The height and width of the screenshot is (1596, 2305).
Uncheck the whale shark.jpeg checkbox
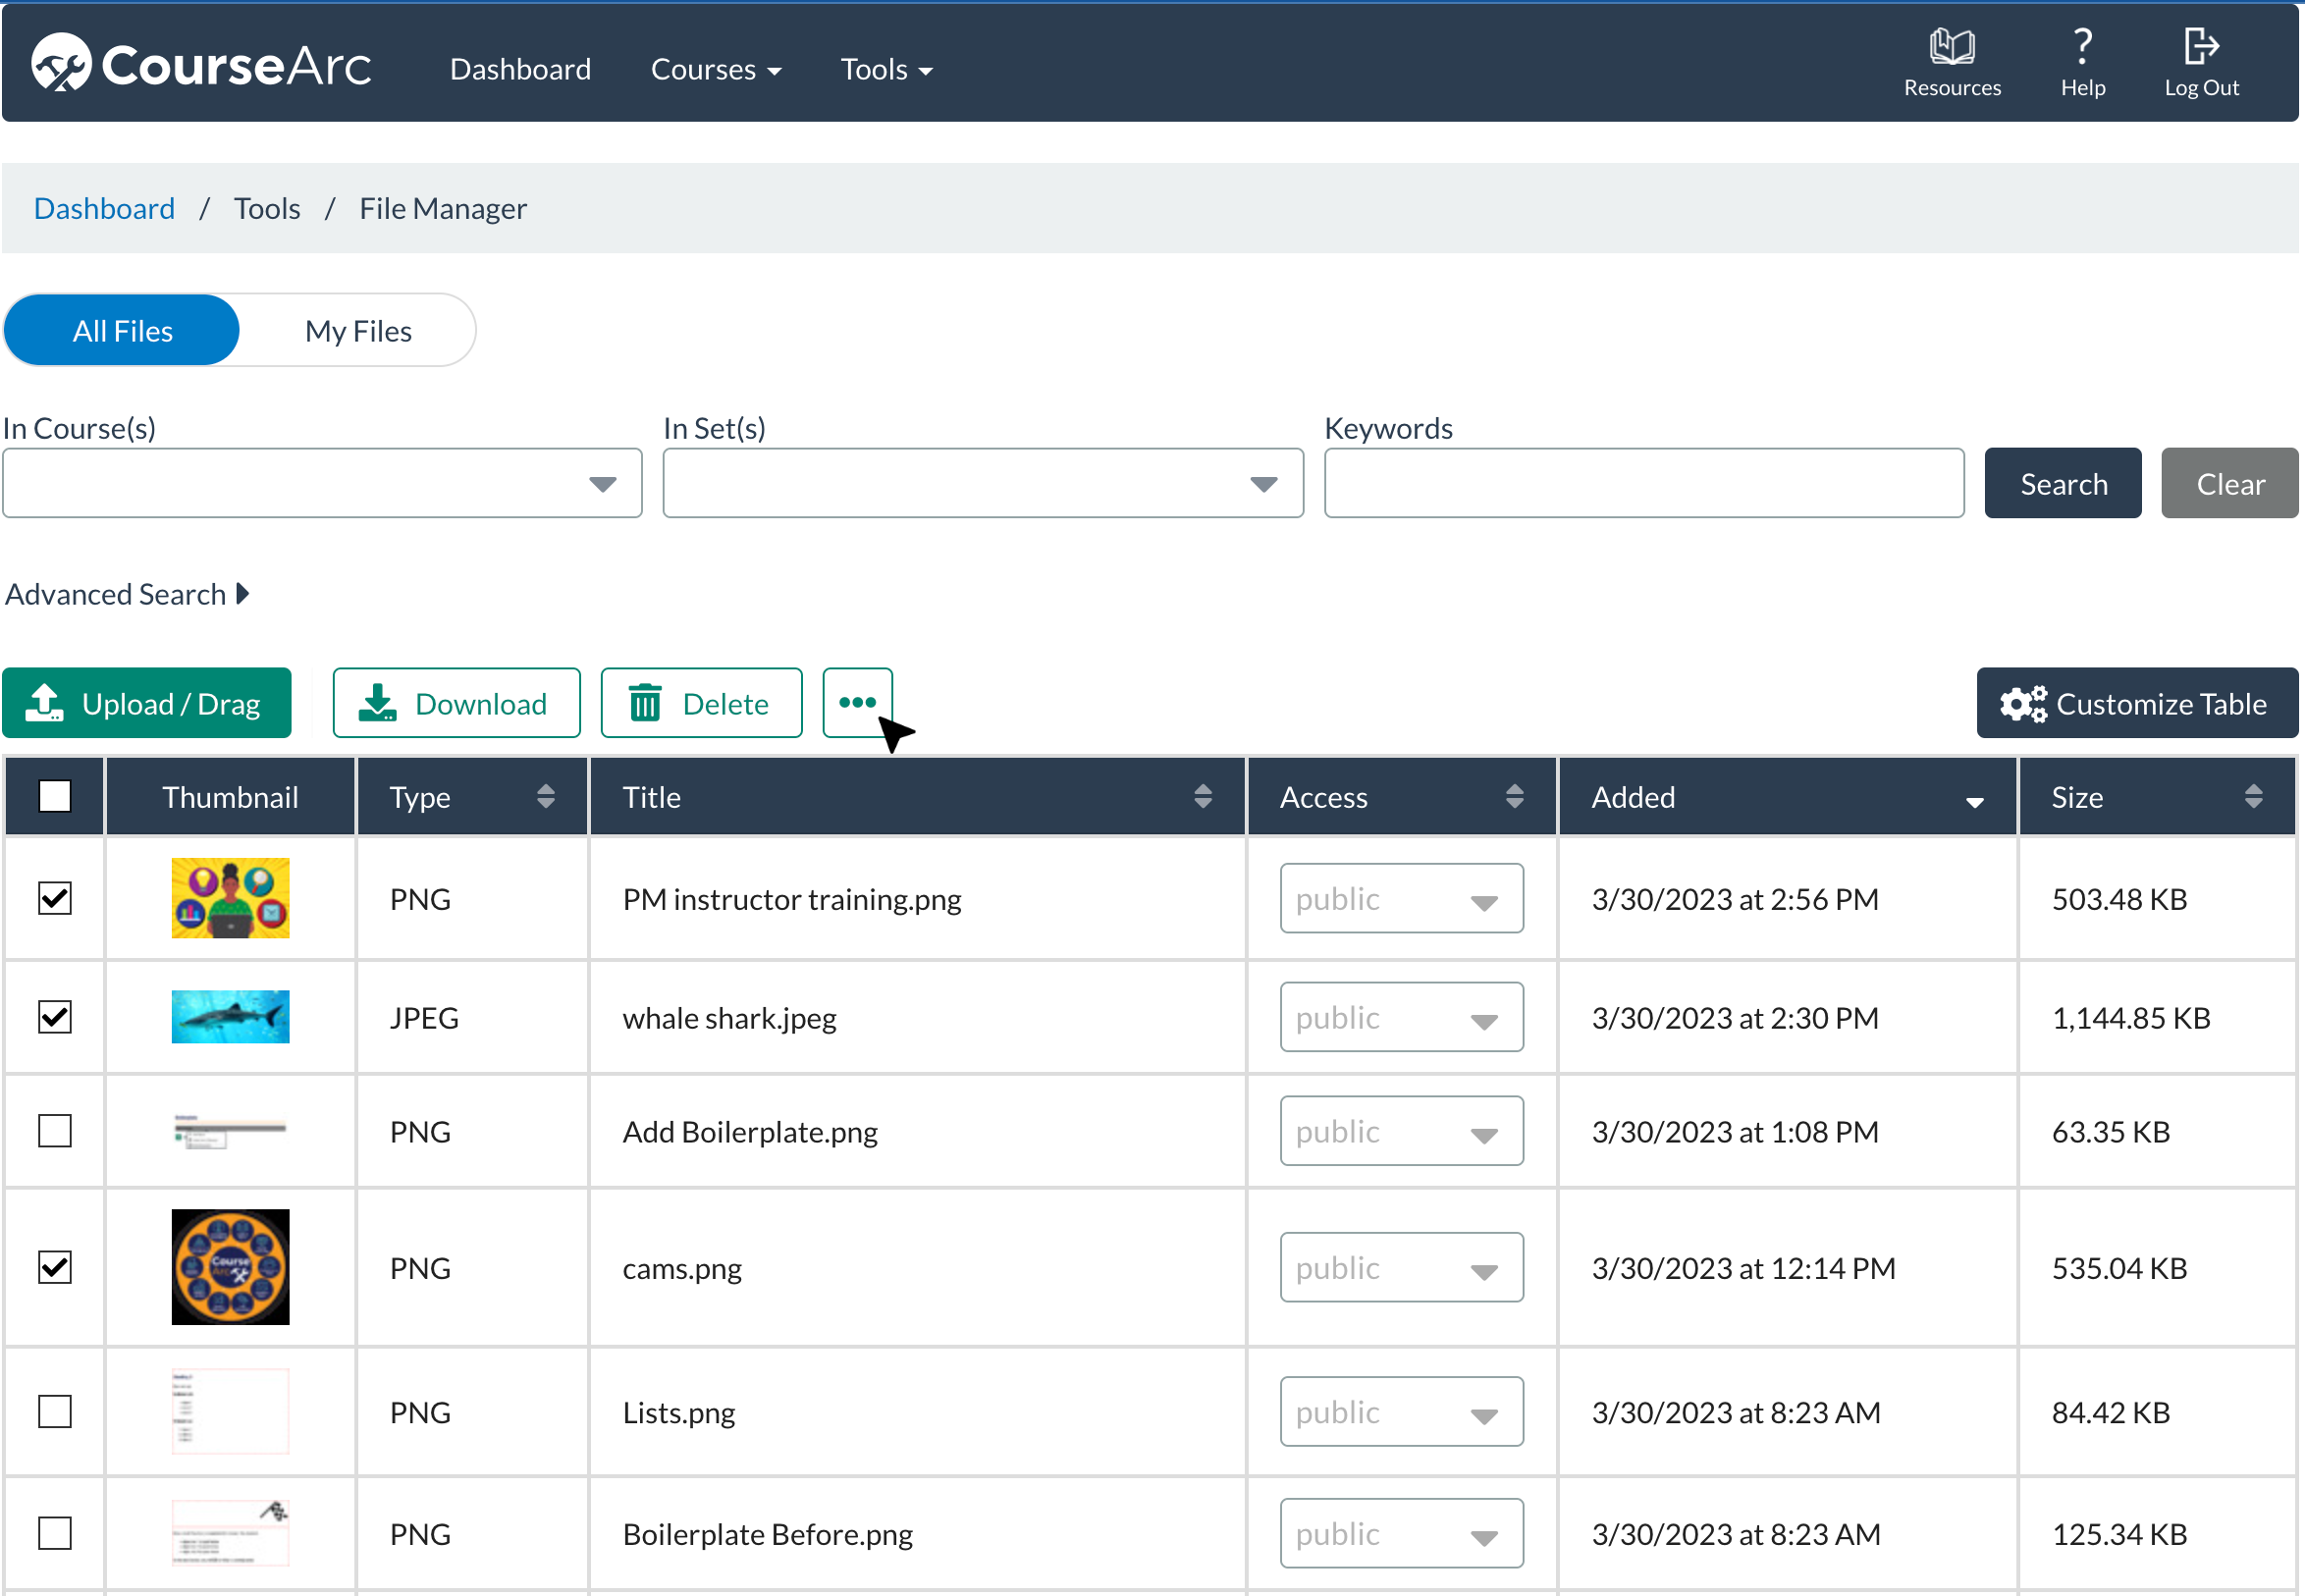click(x=55, y=1018)
